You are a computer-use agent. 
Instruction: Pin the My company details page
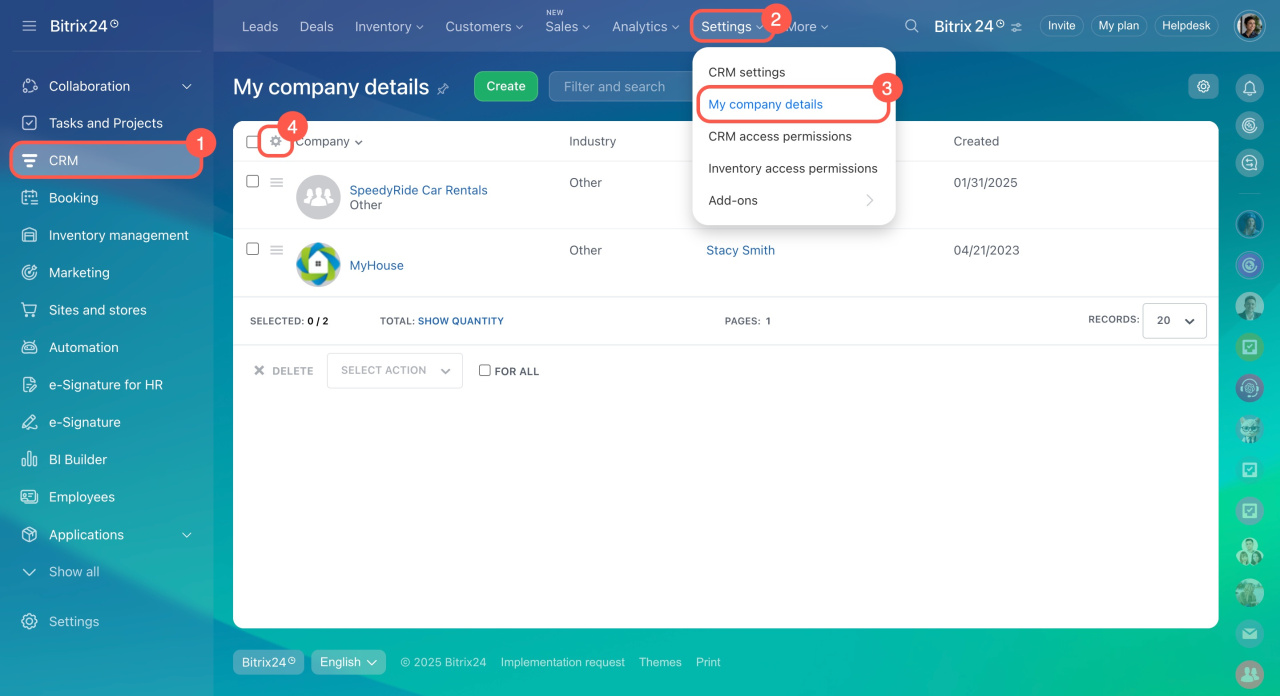point(443,89)
